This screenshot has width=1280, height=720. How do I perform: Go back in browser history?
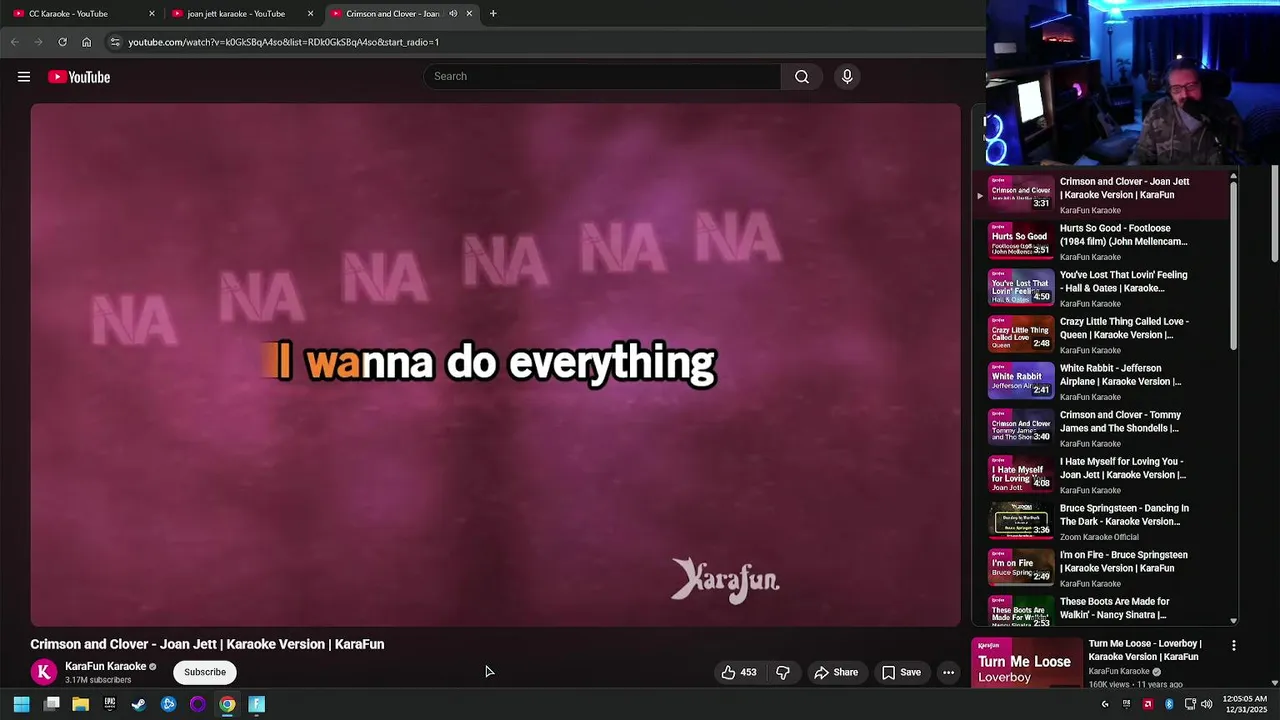(14, 42)
